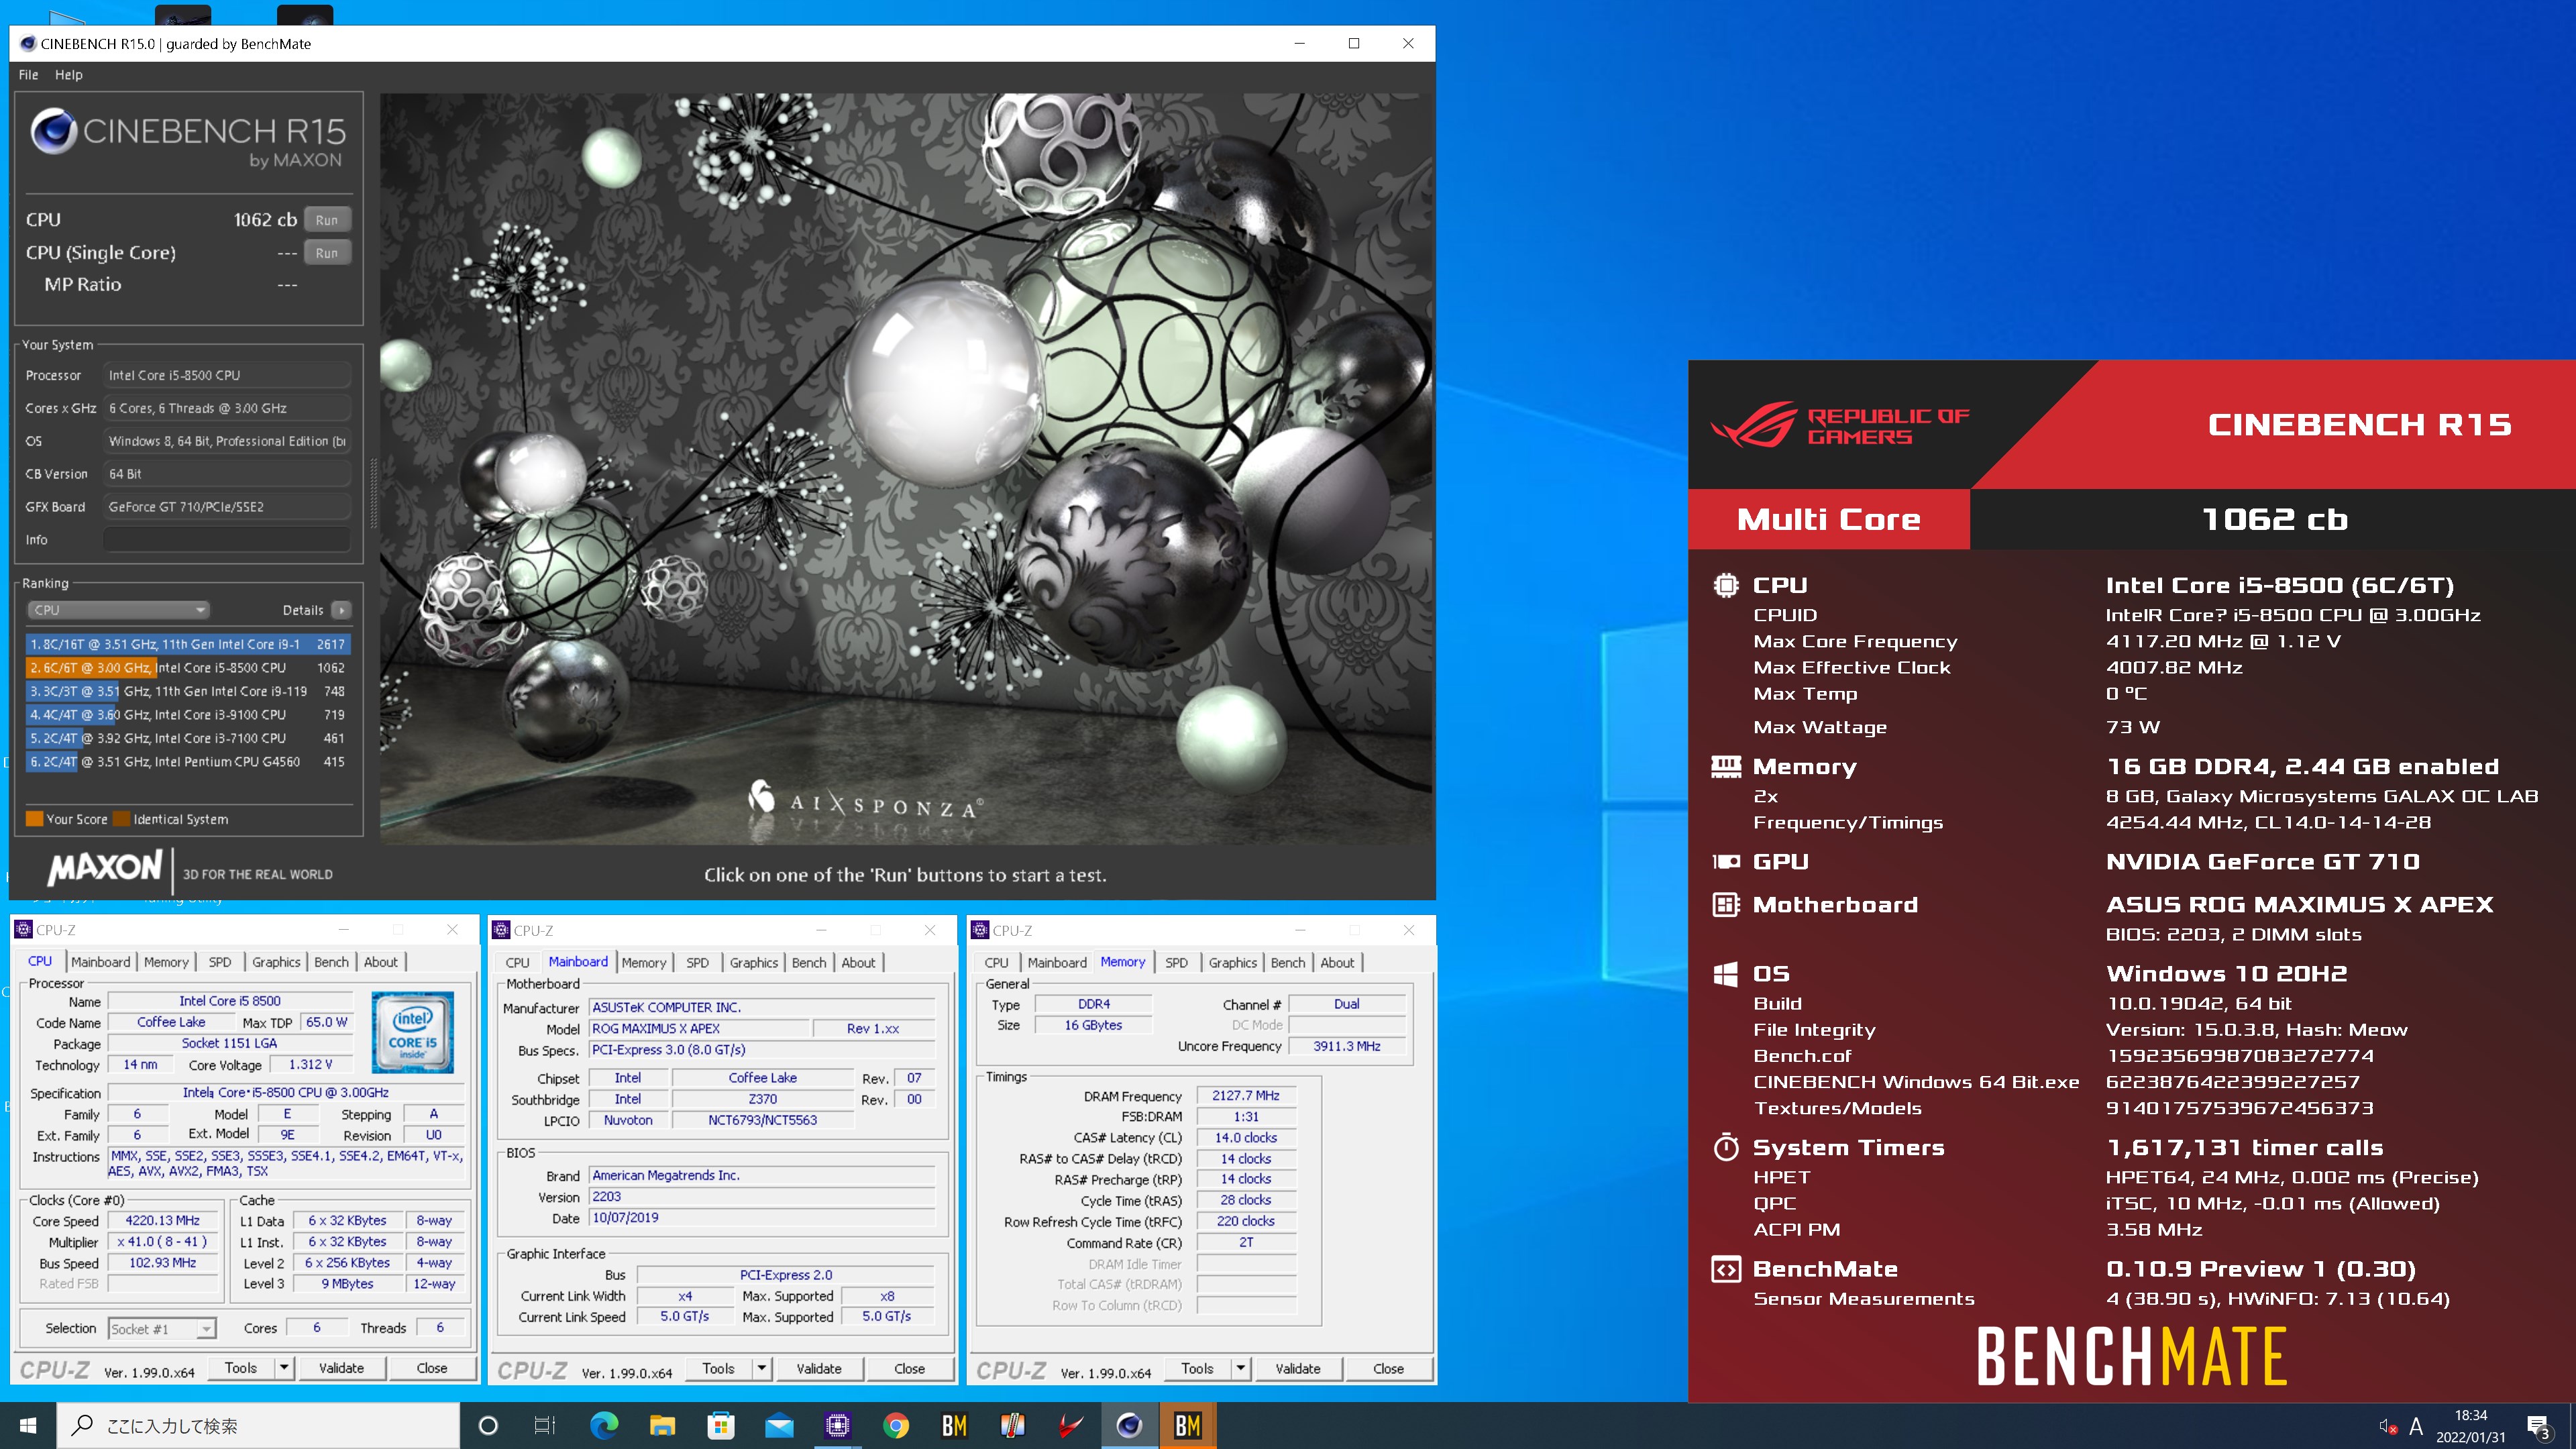Image resolution: width=2576 pixels, height=1449 pixels.
Task: Open SPD tab in Memory CPU-Z window
Action: point(1176,963)
